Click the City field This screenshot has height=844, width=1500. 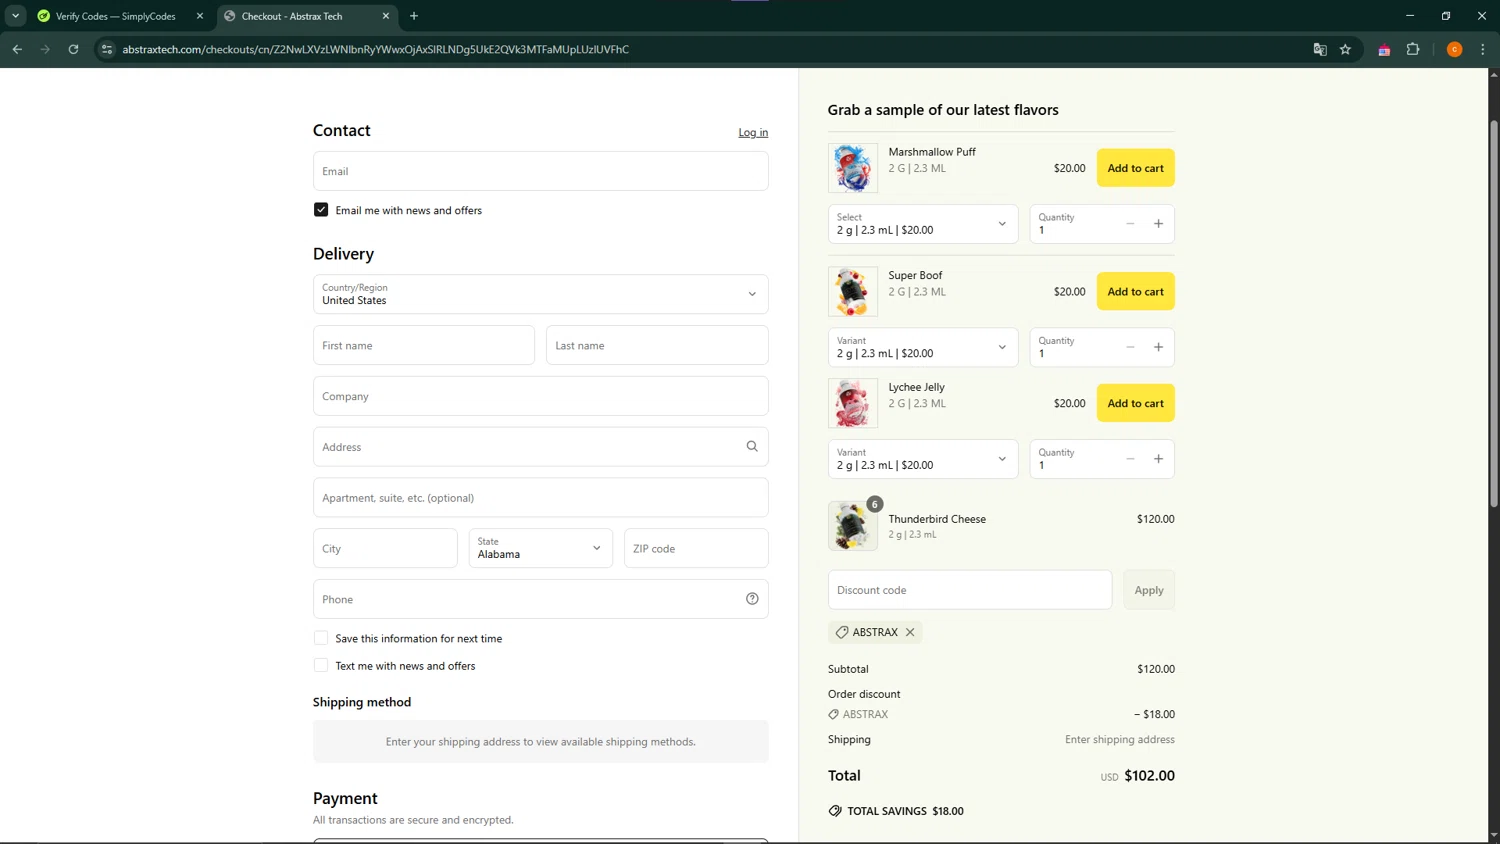point(385,548)
